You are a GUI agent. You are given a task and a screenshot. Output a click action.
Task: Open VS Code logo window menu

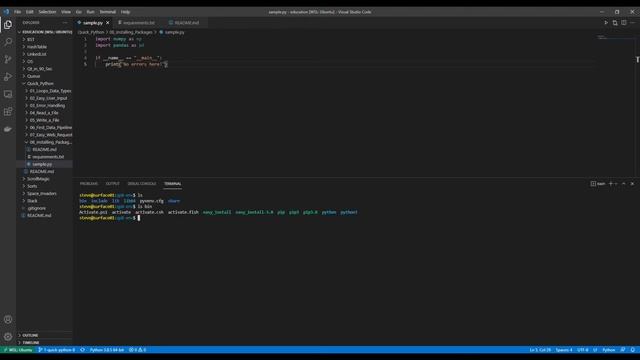coord(6,12)
